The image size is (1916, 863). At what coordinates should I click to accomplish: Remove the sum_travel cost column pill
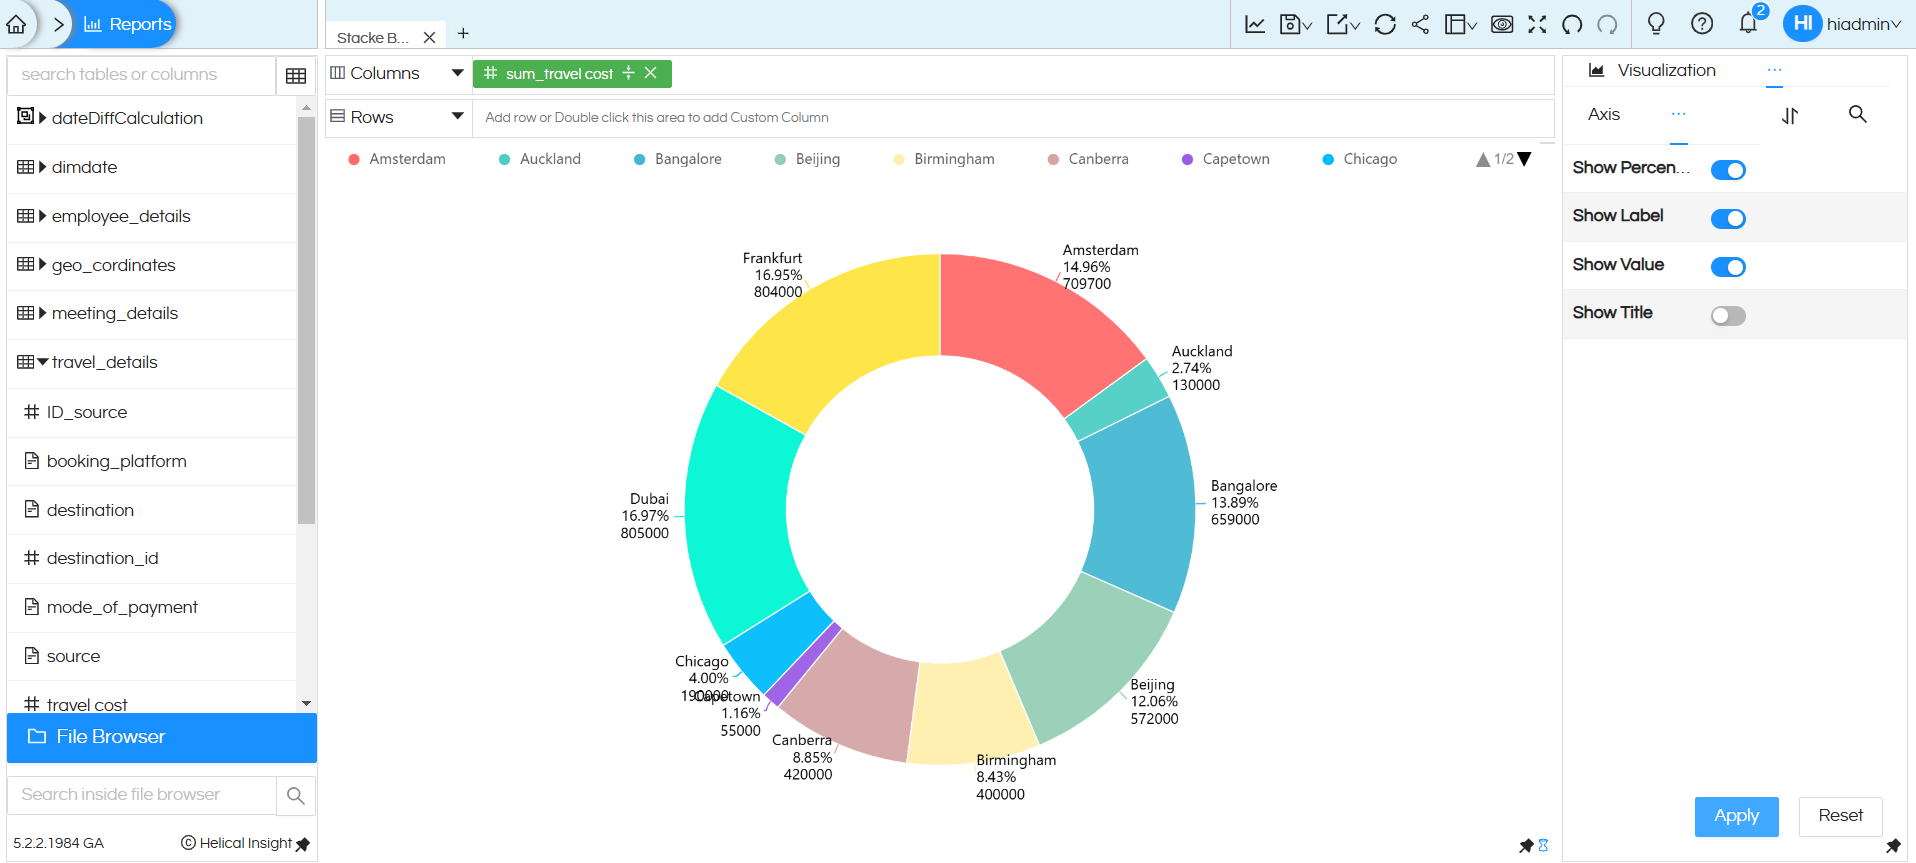(651, 73)
